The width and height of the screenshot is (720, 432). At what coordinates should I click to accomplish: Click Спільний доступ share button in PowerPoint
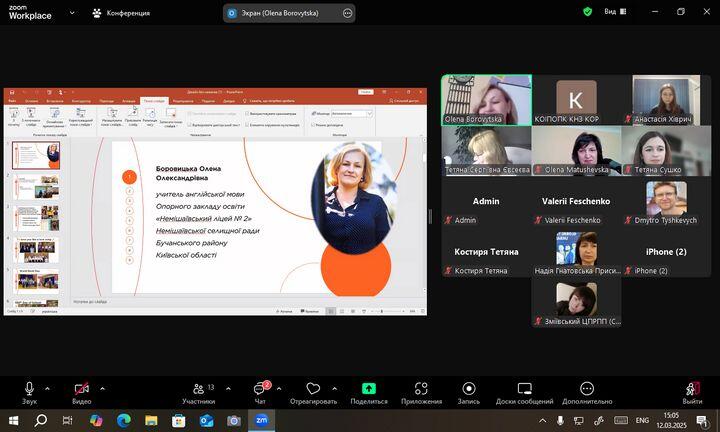404,101
